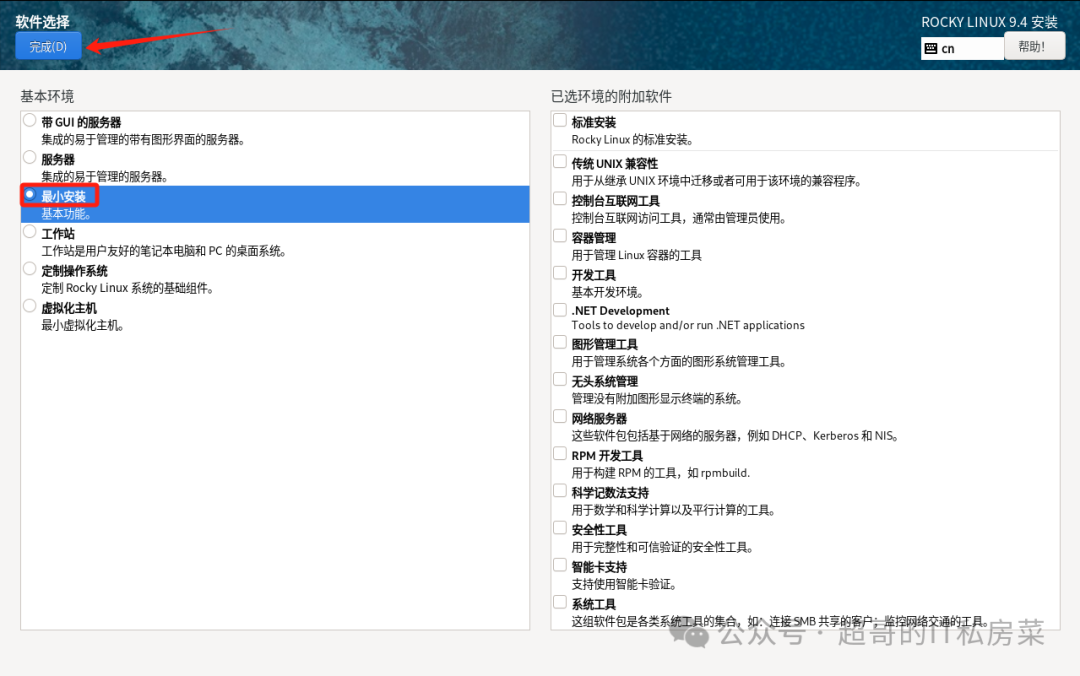Viewport: 1080px width, 676px height.
Task: Select the 最小安装 base environment
Action: [30, 197]
